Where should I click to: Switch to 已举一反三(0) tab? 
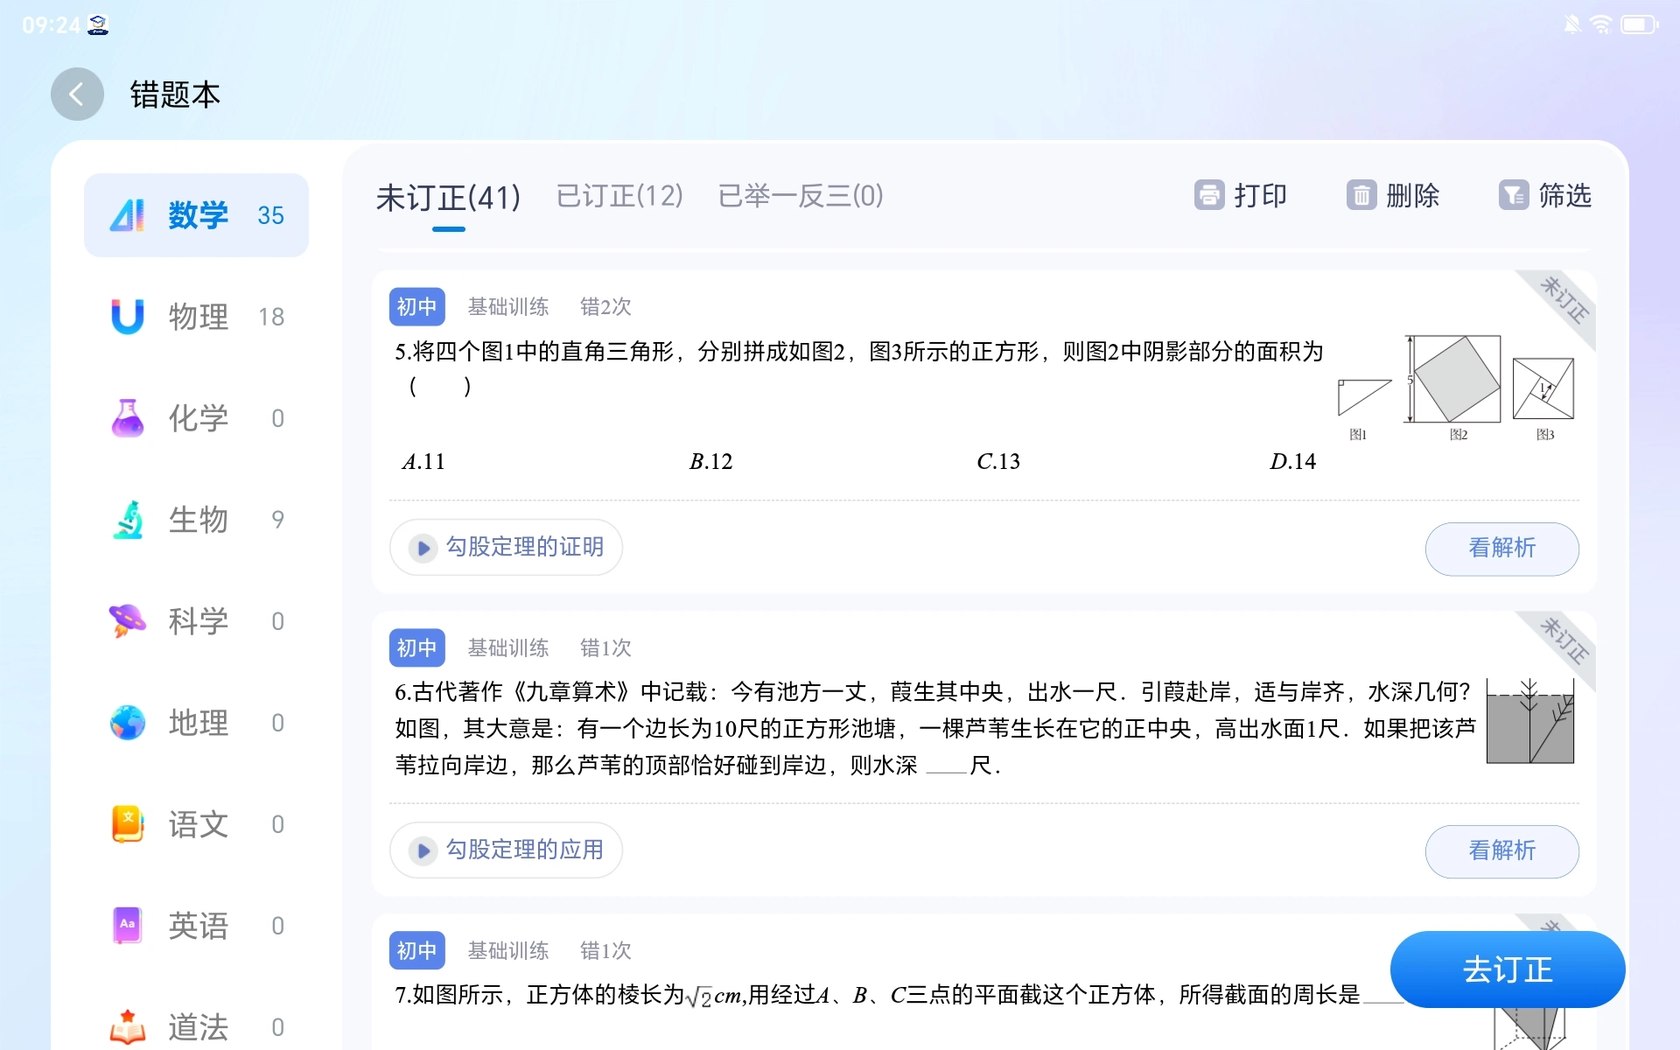pyautogui.click(x=800, y=196)
